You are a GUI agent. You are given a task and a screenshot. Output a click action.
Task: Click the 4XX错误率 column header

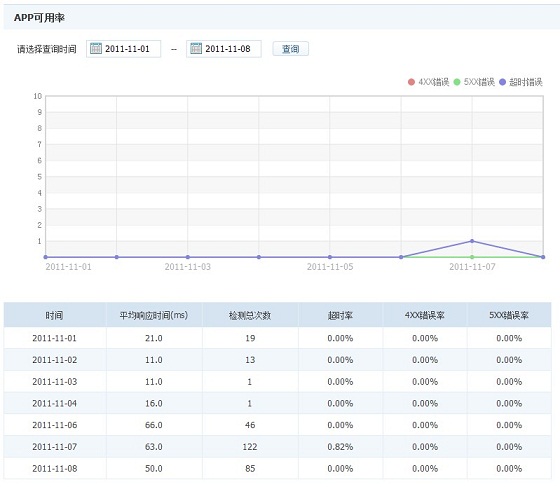(425, 315)
